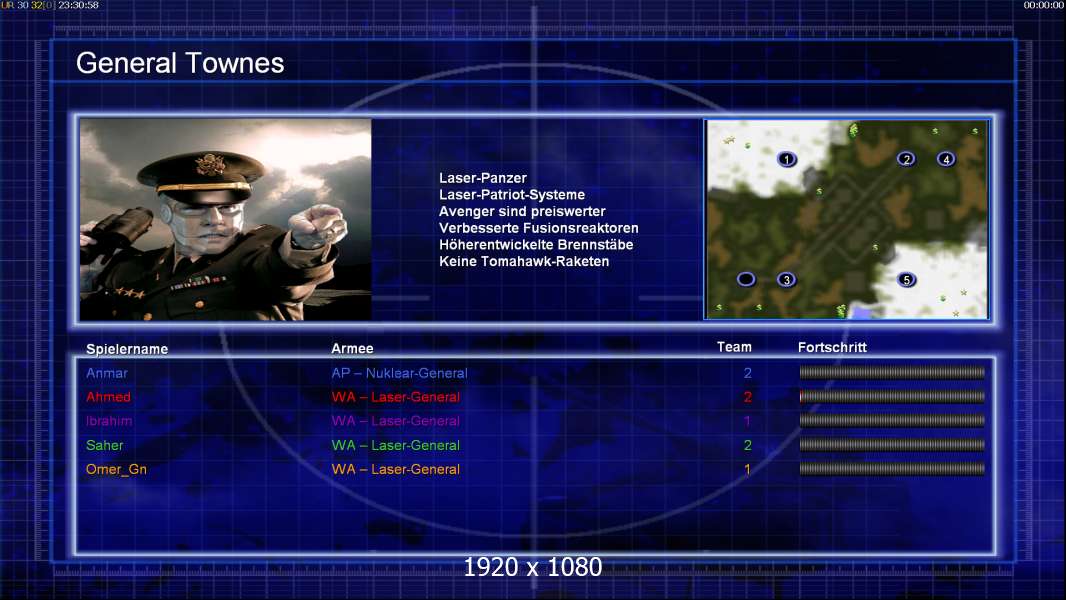The image size is (1066, 600).
Task: Click the Laser-Patriot-Systeme line
Action: point(512,195)
